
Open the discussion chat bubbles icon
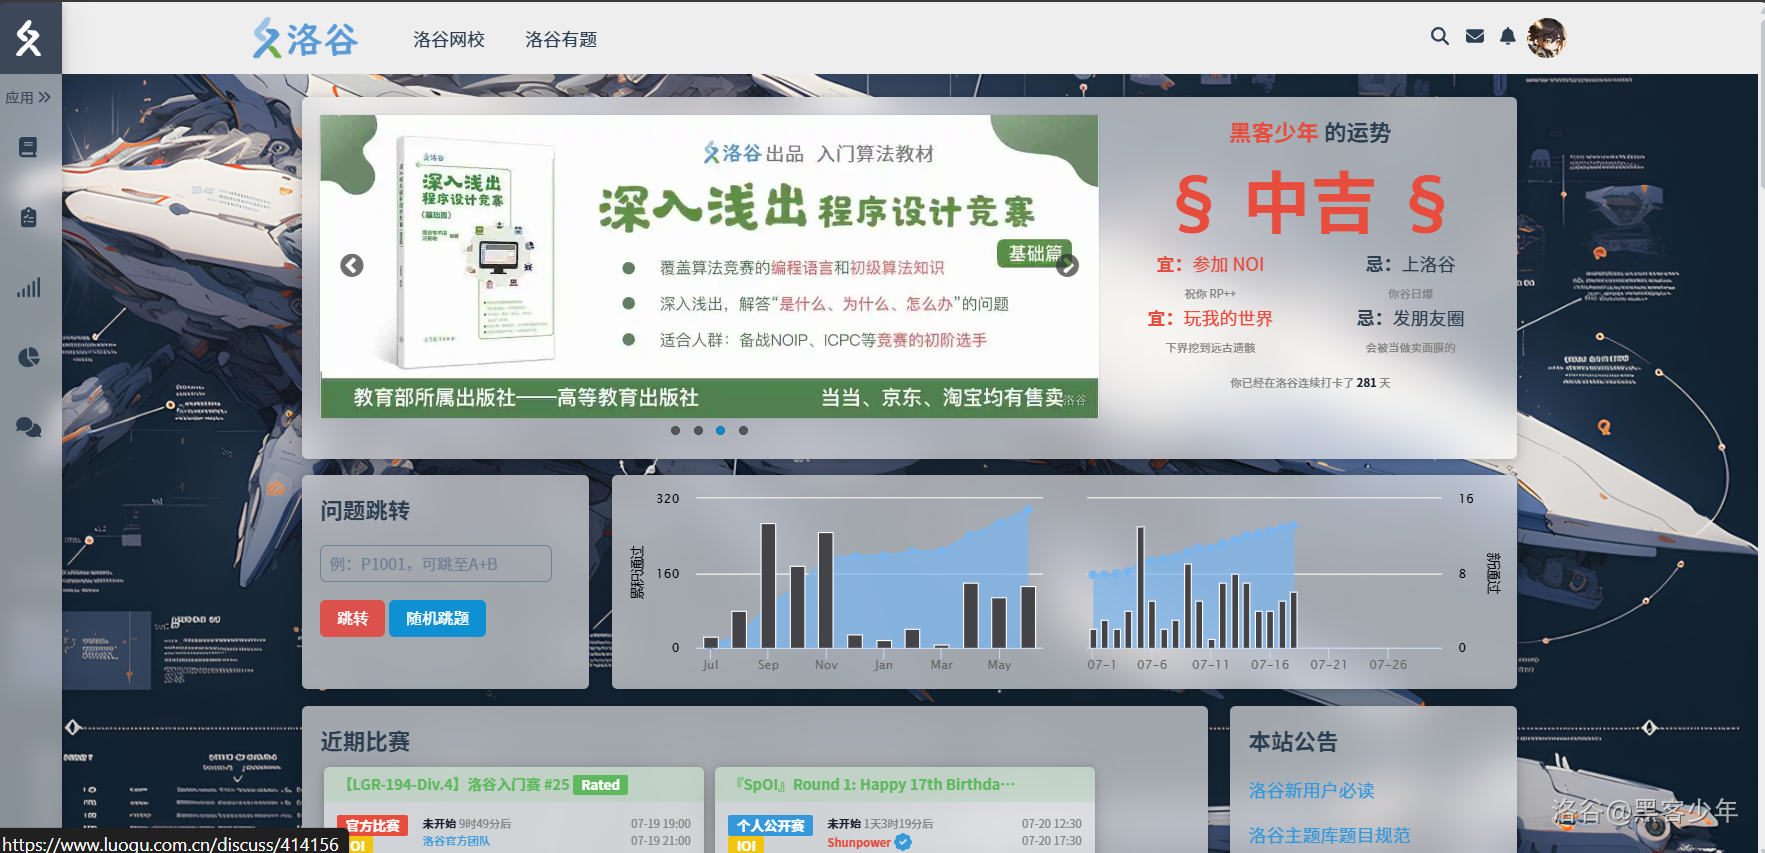point(28,428)
